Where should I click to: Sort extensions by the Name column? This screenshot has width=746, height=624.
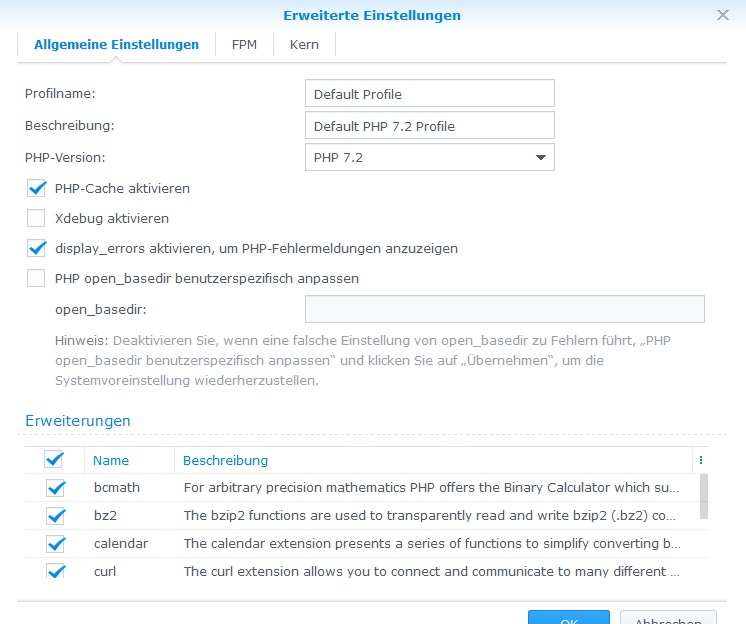click(x=111, y=461)
